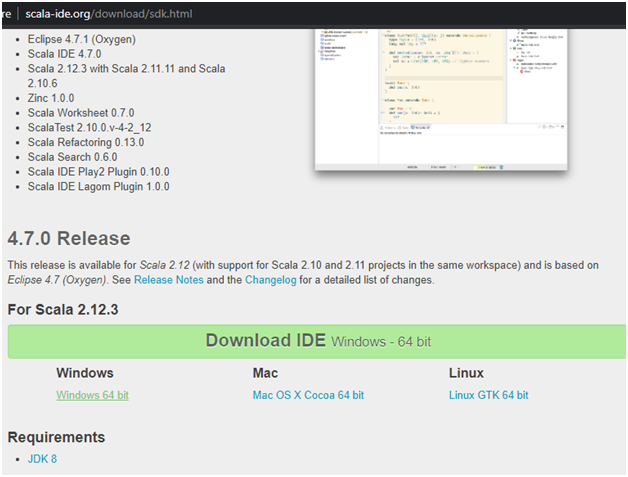The image size is (628, 477).
Task: Click the scala-ide.org URL in the address bar
Action: click(x=109, y=14)
